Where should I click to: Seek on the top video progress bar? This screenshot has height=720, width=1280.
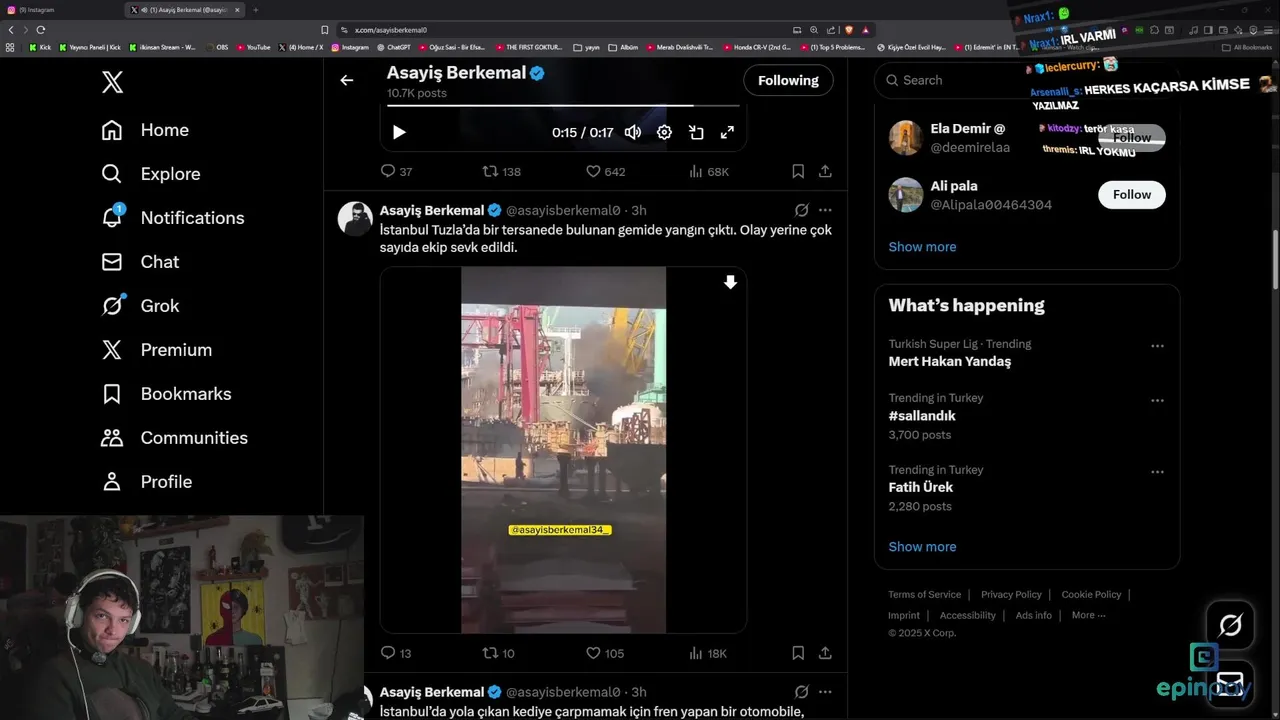[x=563, y=105]
